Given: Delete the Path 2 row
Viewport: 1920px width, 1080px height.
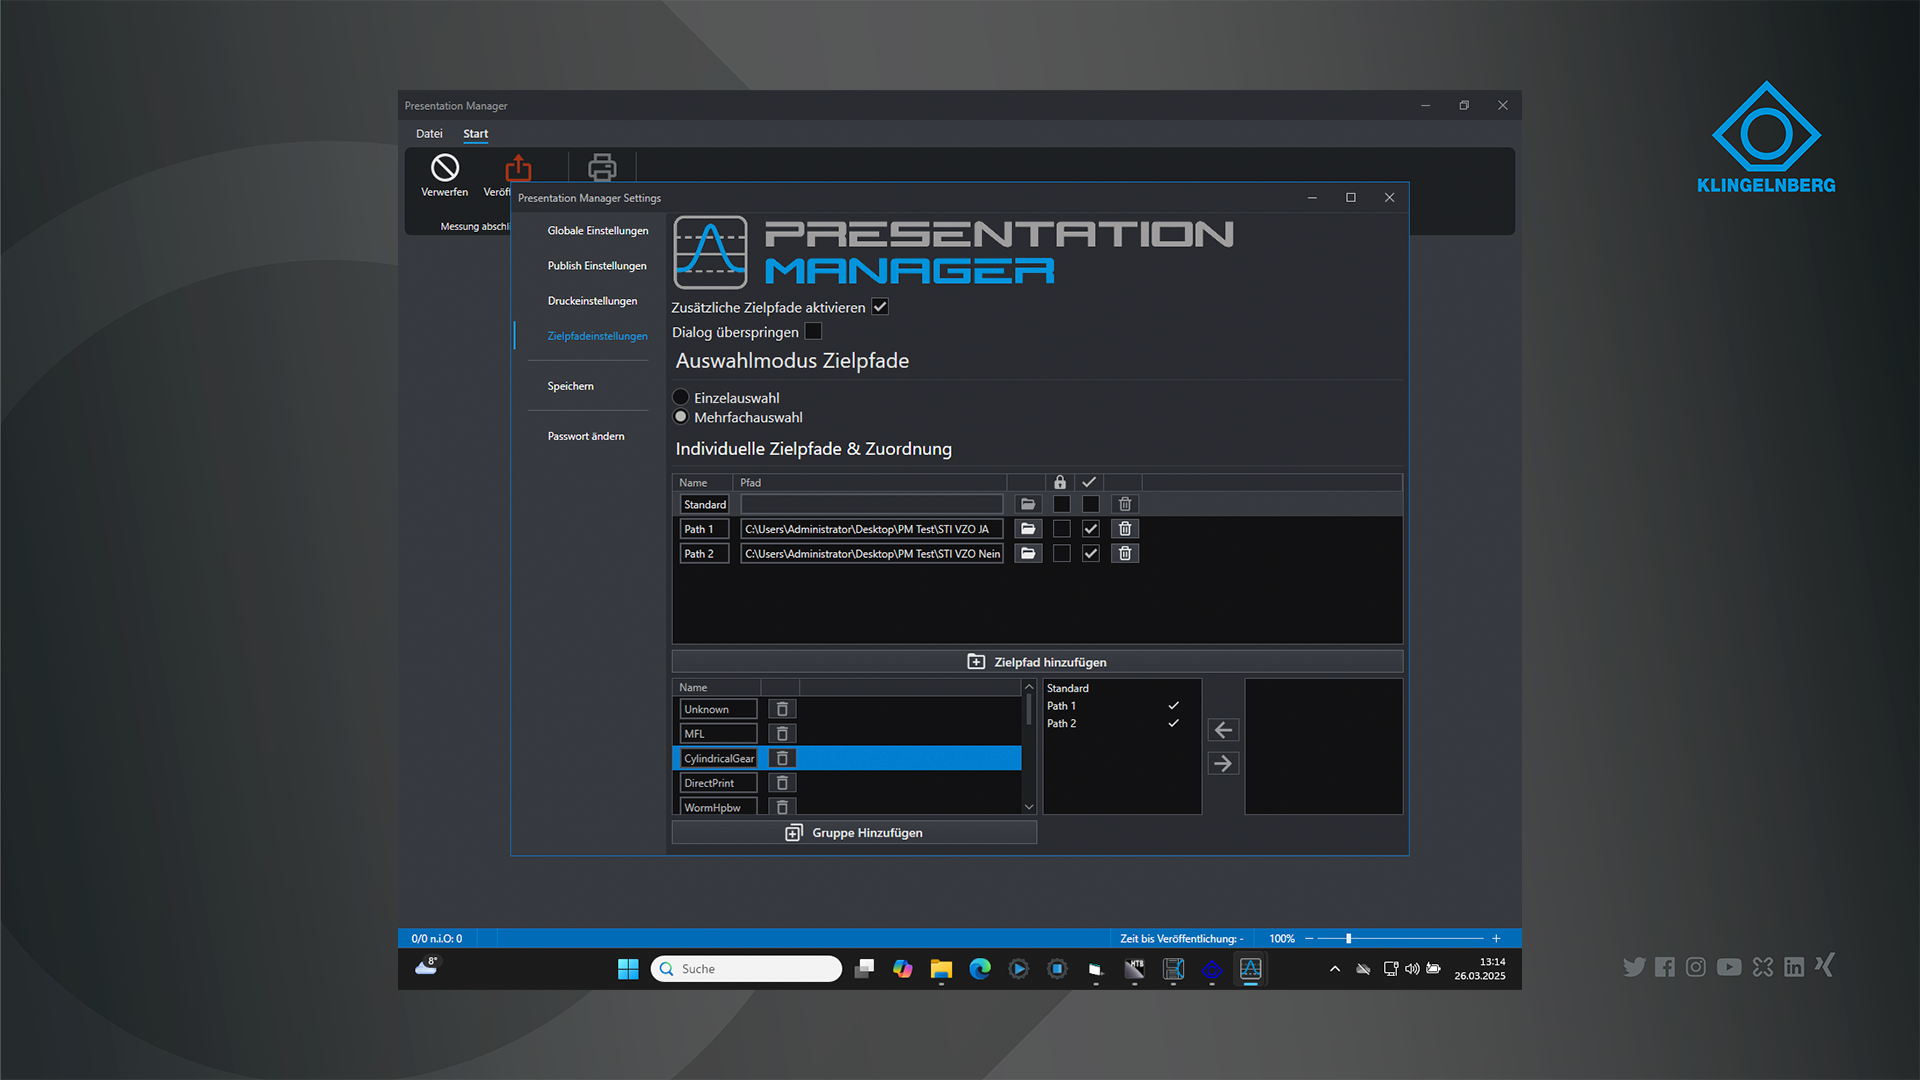Looking at the screenshot, I should coord(1125,553).
